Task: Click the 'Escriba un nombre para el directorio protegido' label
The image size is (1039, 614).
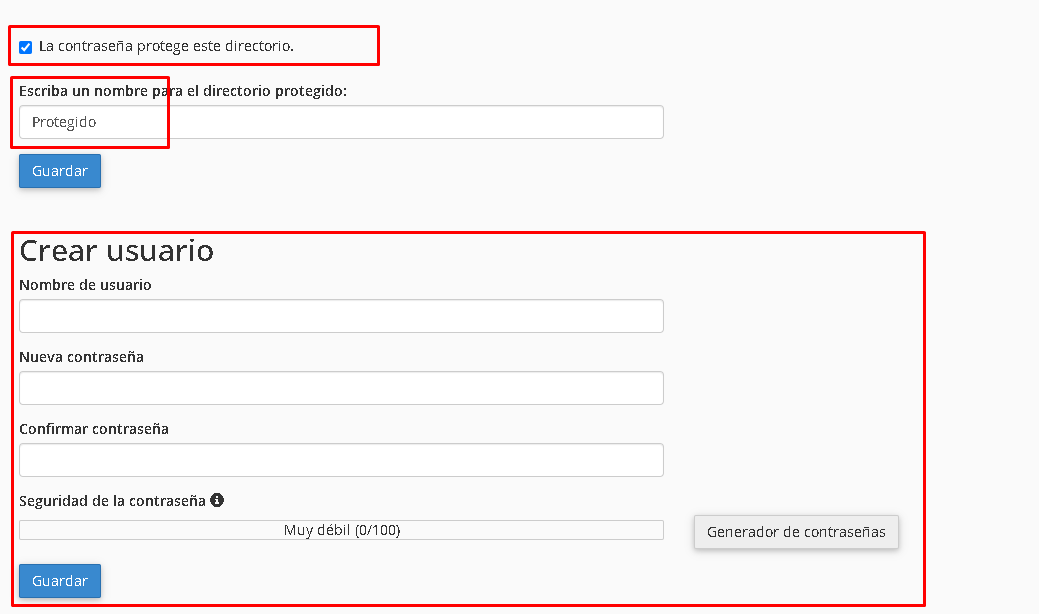Action: 183,91
